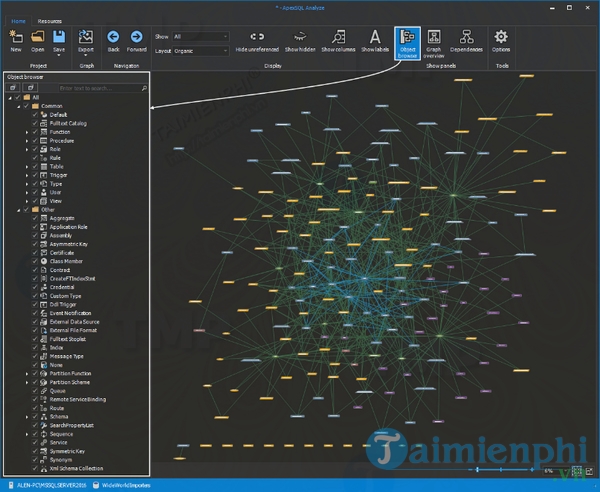Enable Show columns in the ribbon
The width and height of the screenshot is (600, 492).
coord(338,41)
